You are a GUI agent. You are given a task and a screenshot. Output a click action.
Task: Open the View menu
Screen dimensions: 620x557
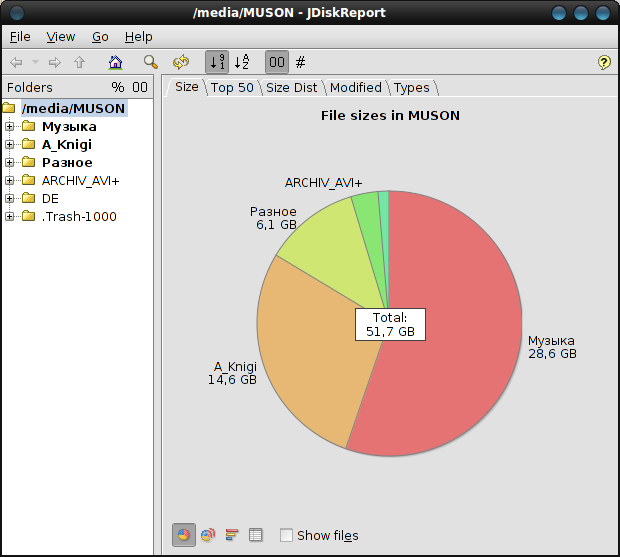60,37
